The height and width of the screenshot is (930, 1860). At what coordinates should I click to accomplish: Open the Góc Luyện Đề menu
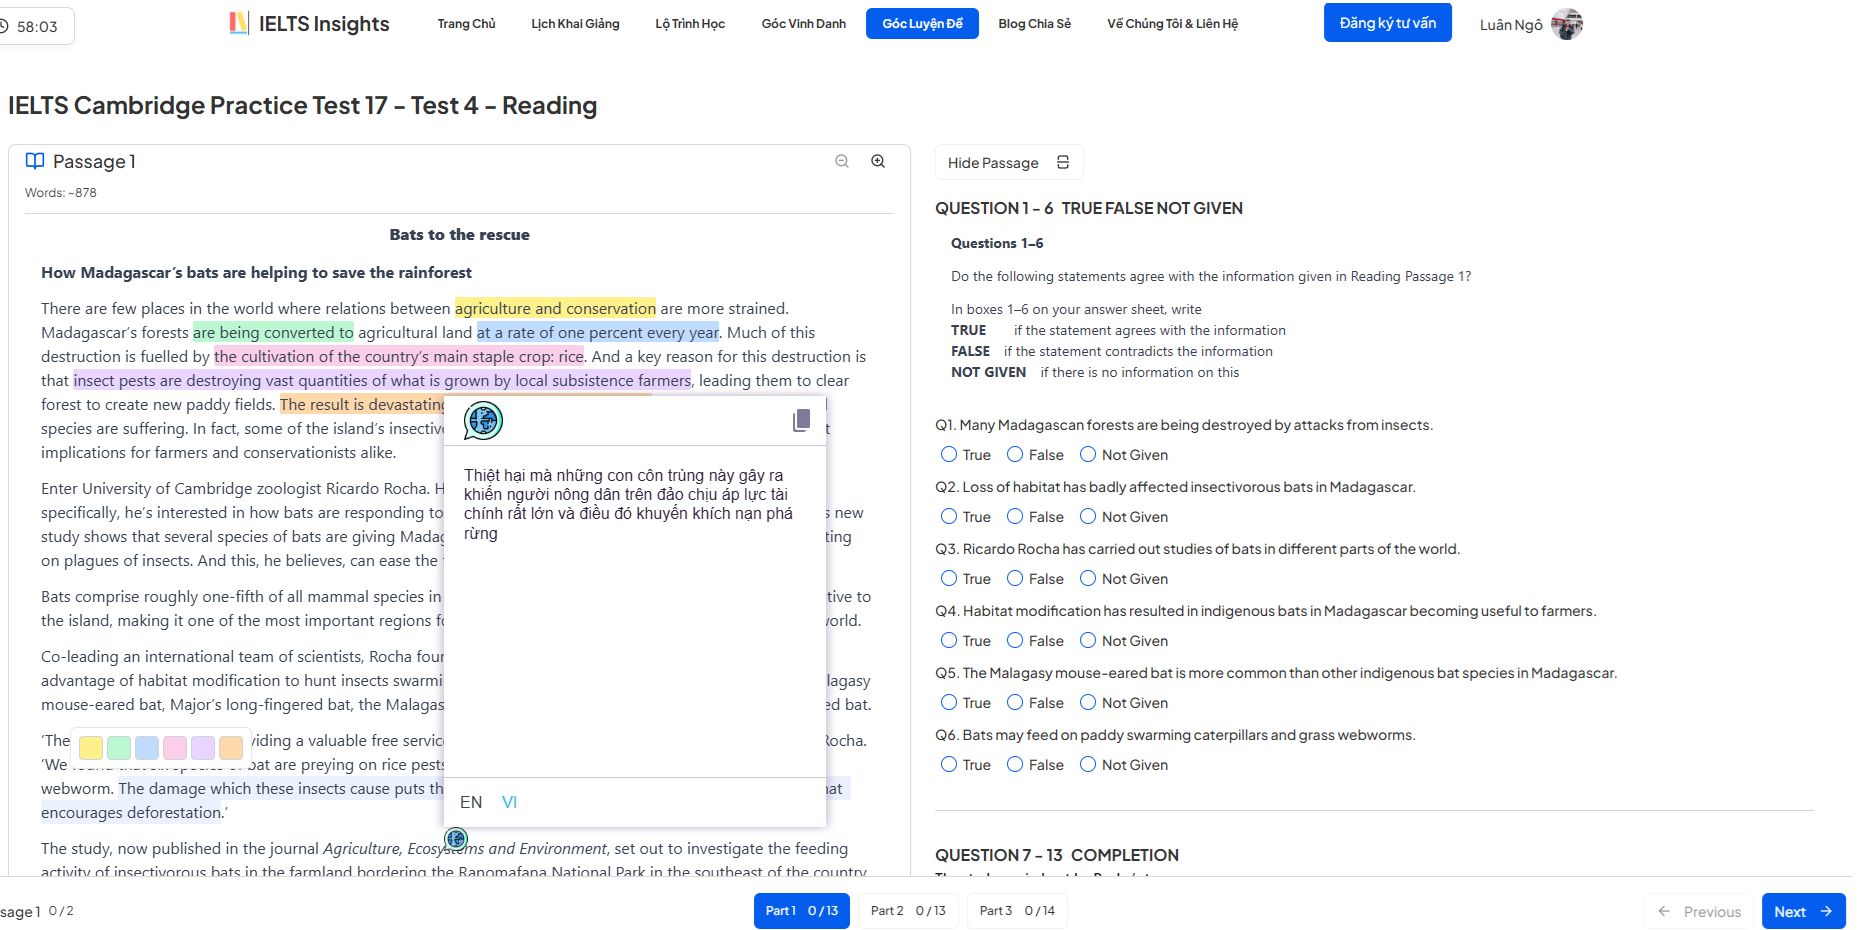922,24
